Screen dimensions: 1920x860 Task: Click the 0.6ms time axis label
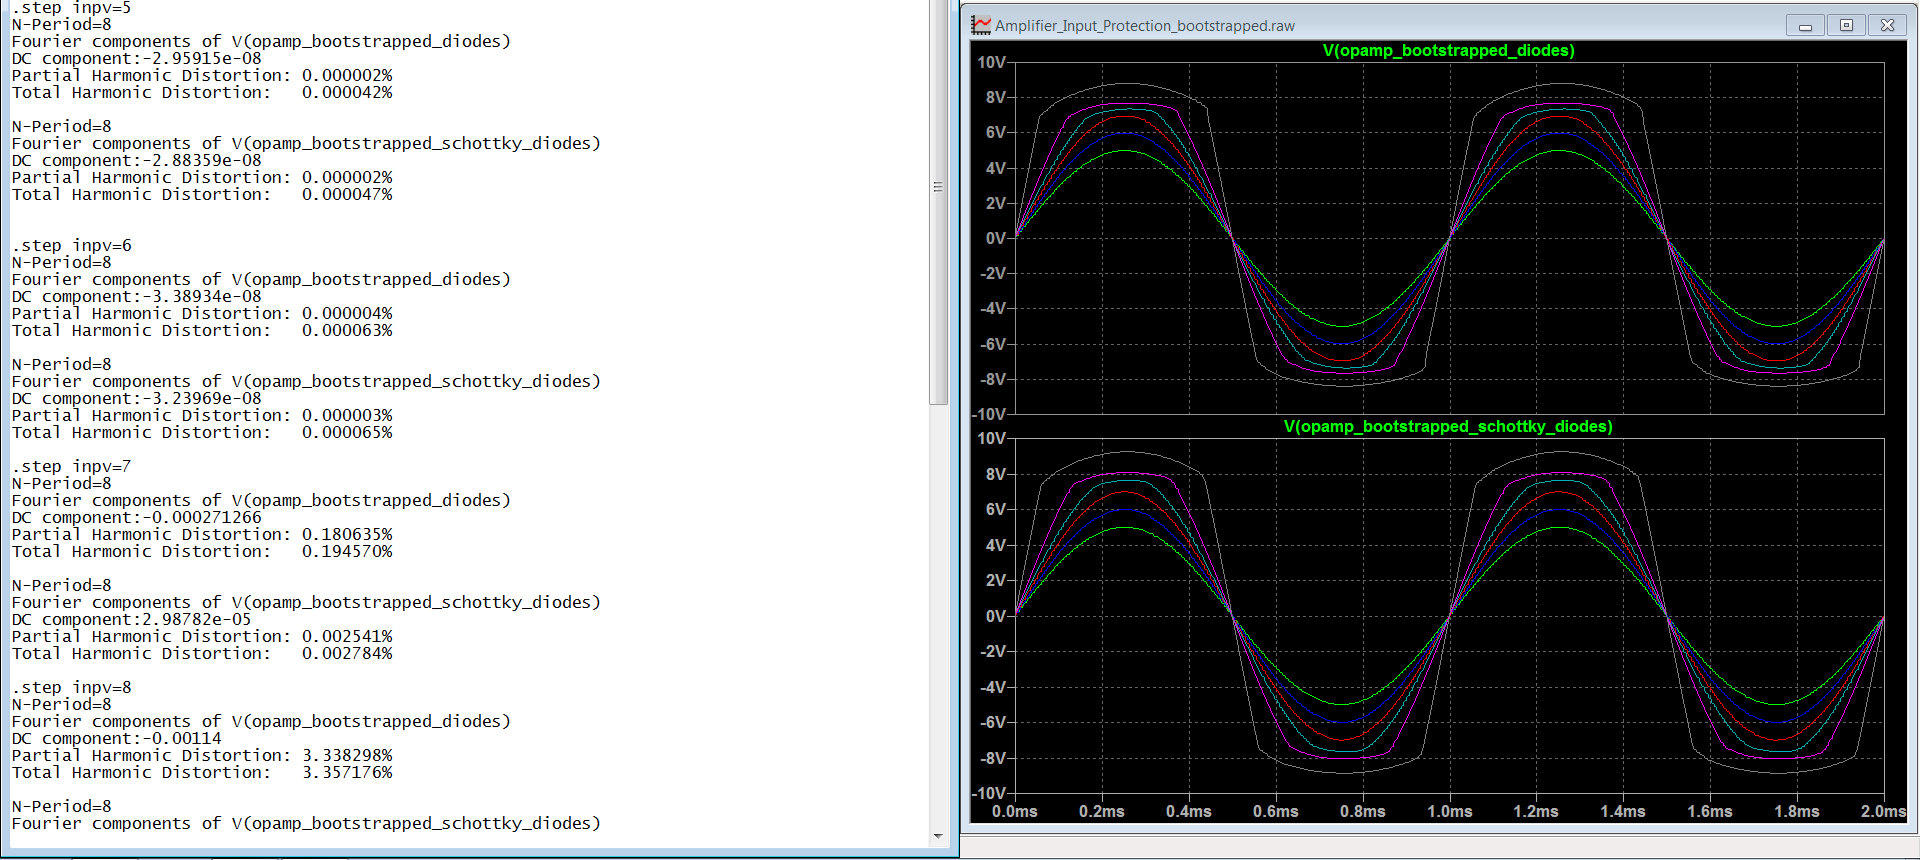[x=1276, y=811]
